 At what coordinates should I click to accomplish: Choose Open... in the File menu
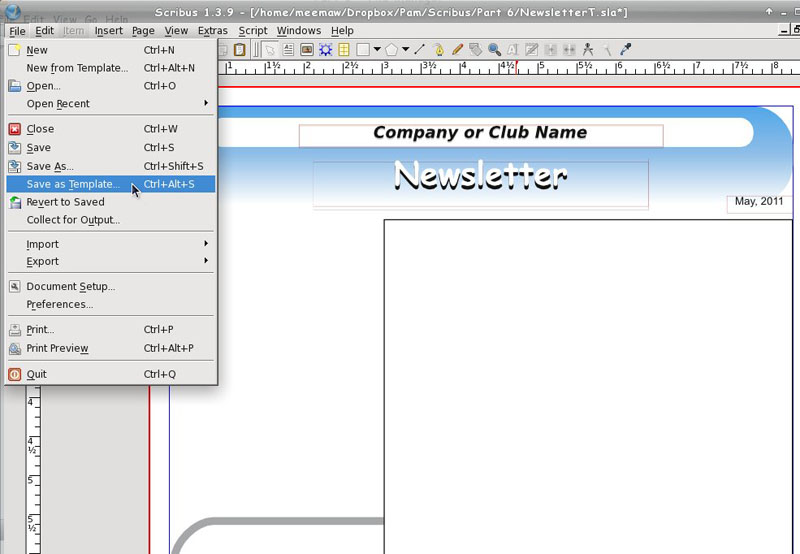tap(111, 86)
